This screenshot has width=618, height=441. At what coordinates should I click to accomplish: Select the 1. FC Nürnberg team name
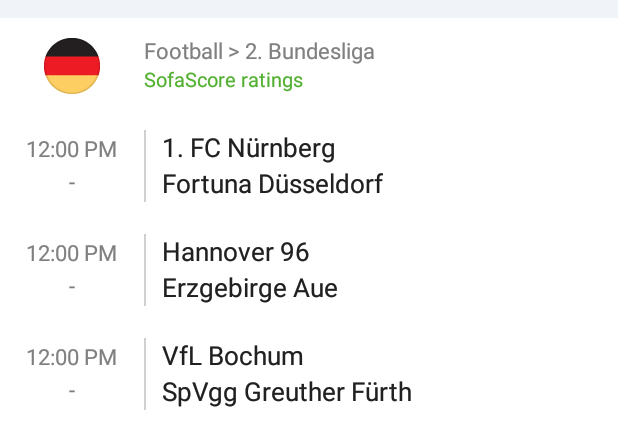pyautogui.click(x=248, y=149)
